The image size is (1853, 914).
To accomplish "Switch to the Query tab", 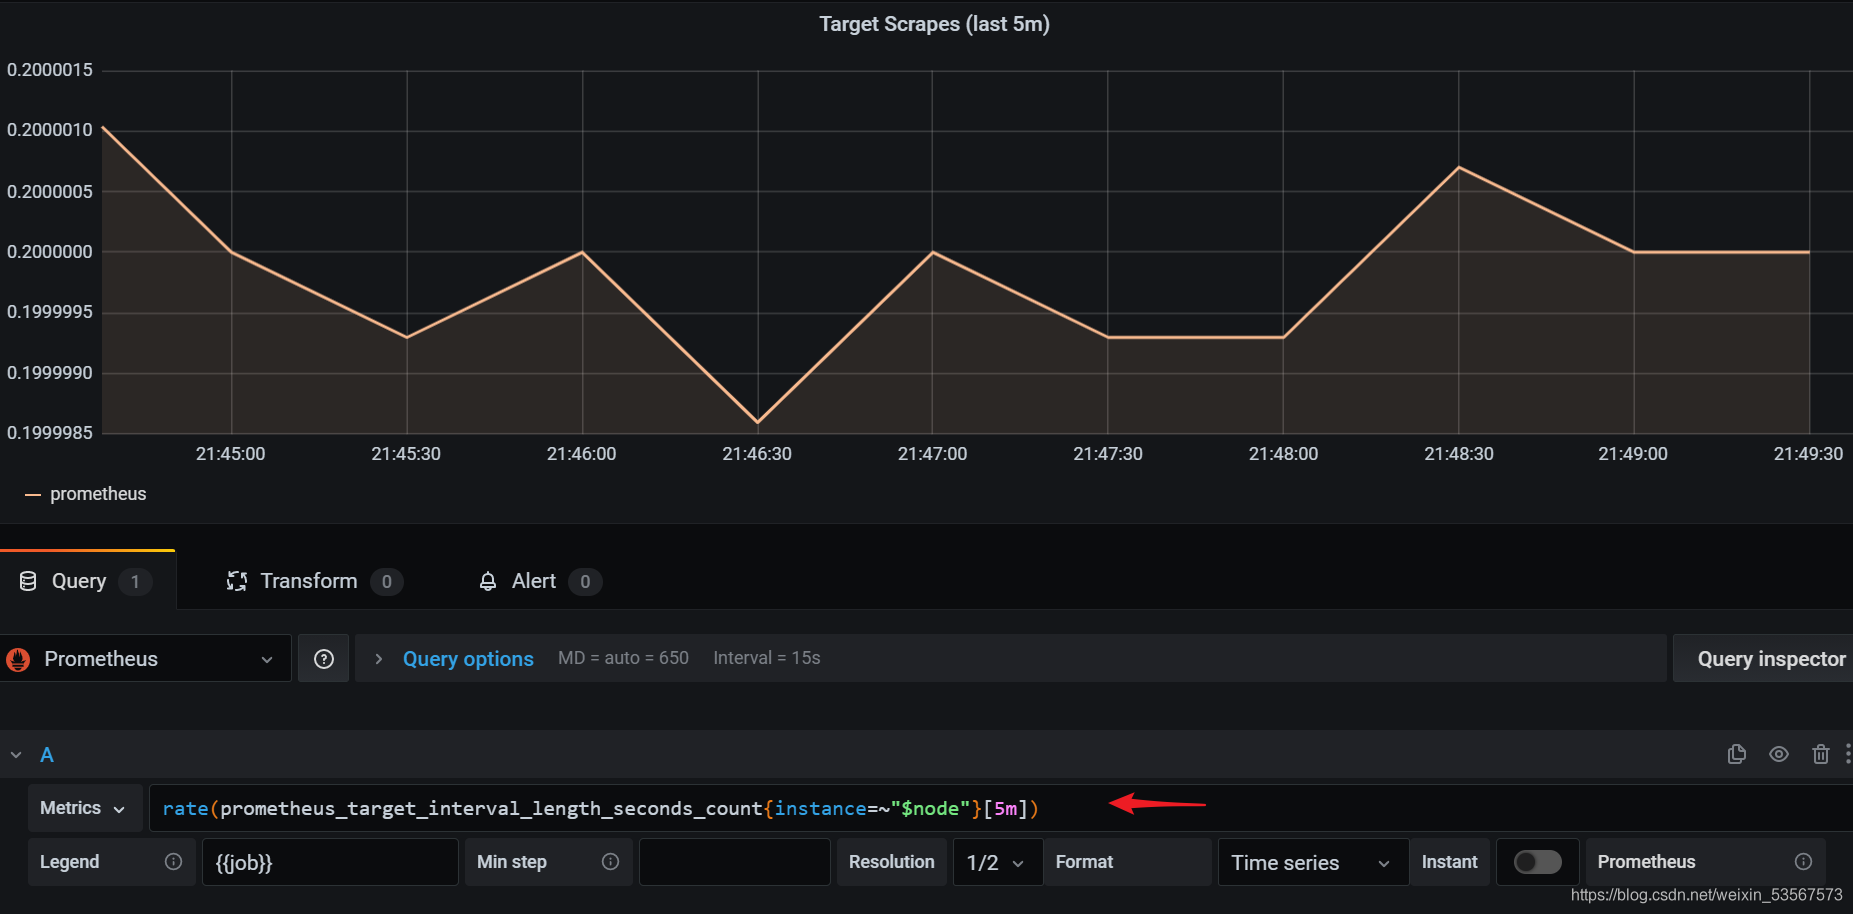I will pyautogui.click(x=88, y=581).
